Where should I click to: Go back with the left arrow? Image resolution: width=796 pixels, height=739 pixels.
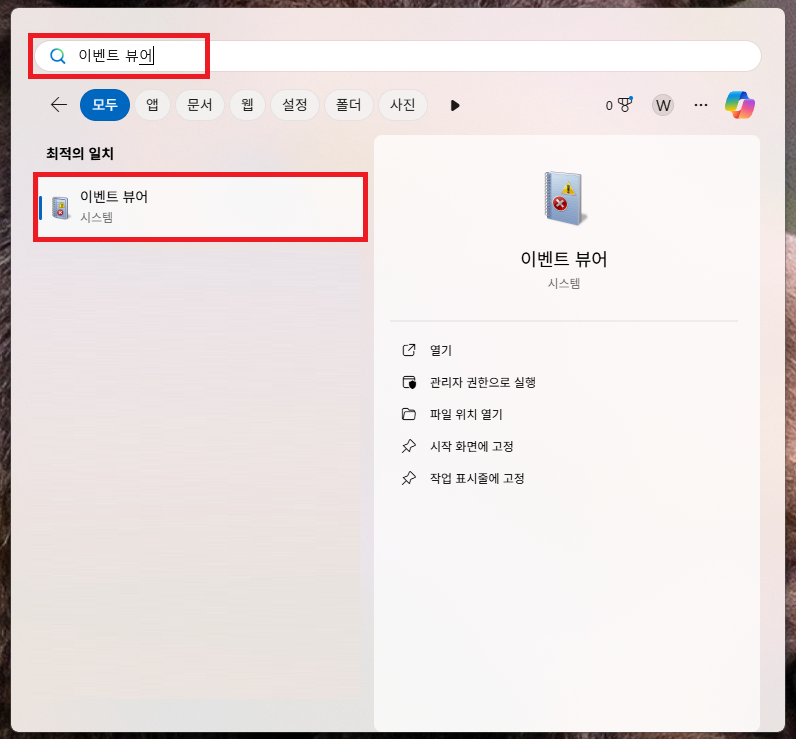coord(59,105)
